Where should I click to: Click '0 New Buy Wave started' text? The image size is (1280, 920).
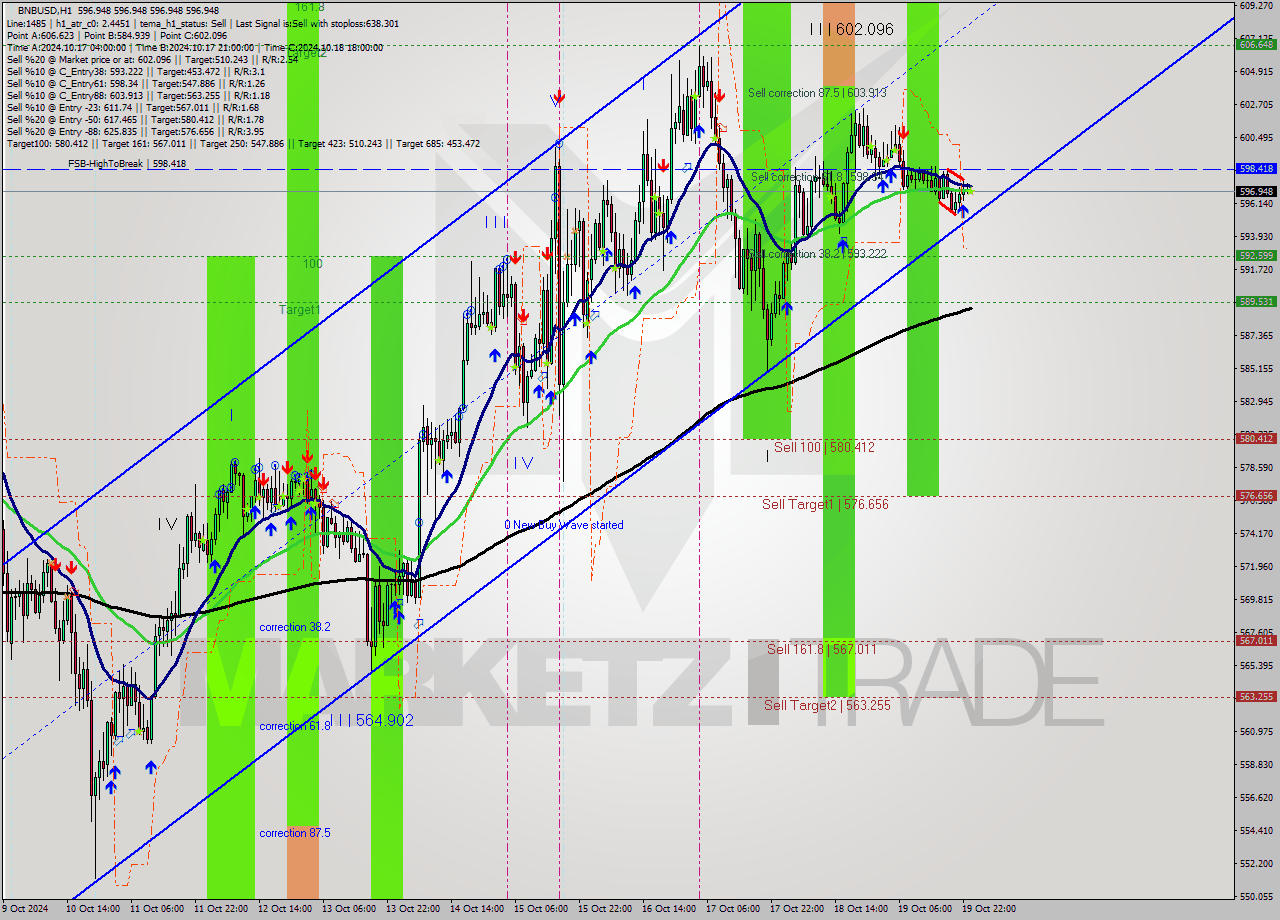(564, 525)
